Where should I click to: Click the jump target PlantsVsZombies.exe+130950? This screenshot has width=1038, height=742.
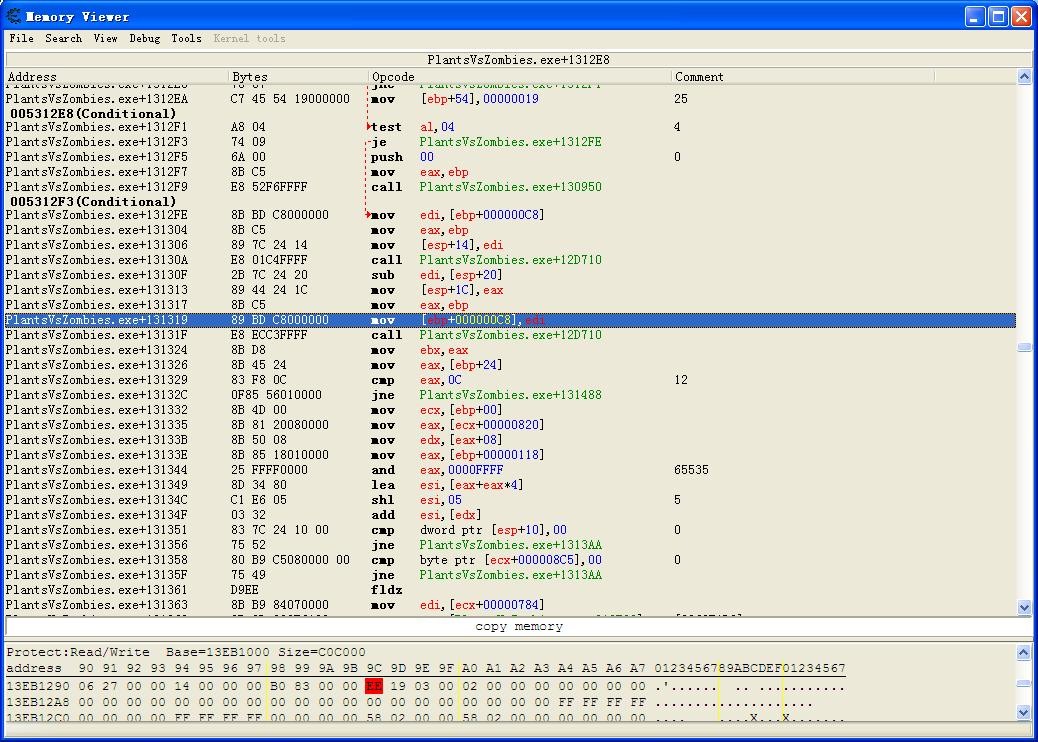(x=510, y=187)
